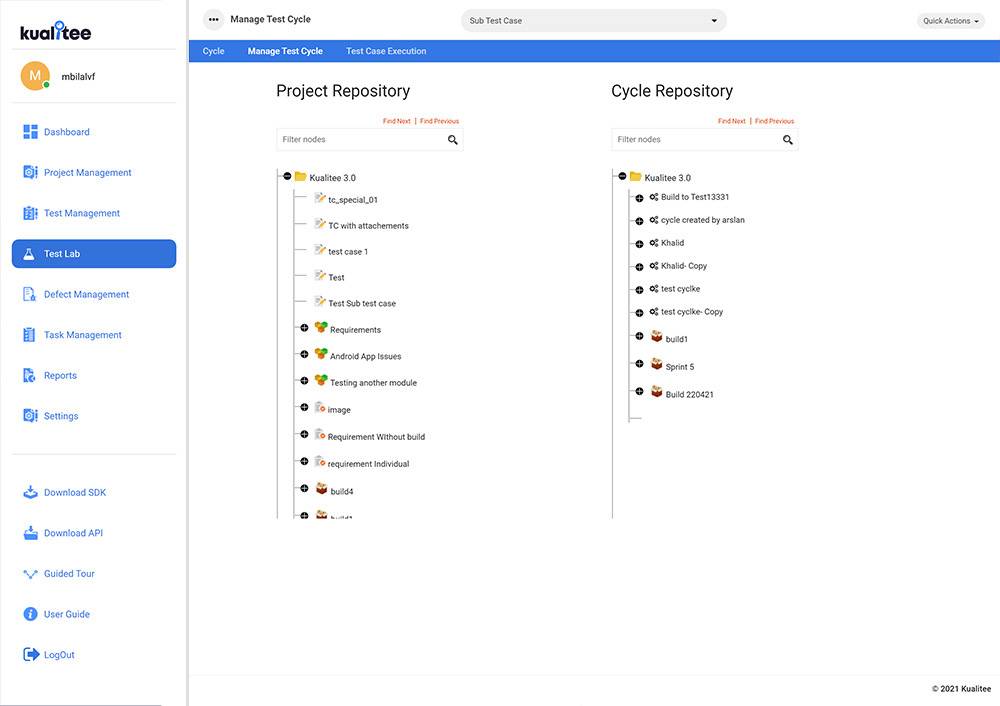The image size is (1000, 706).
Task: Click the LogOut link
Action: point(59,655)
